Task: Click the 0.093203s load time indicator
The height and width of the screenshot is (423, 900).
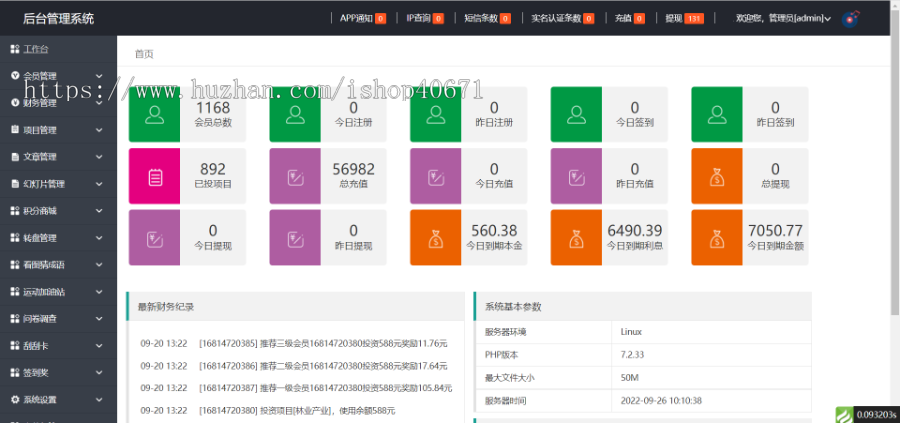Action: point(876,414)
